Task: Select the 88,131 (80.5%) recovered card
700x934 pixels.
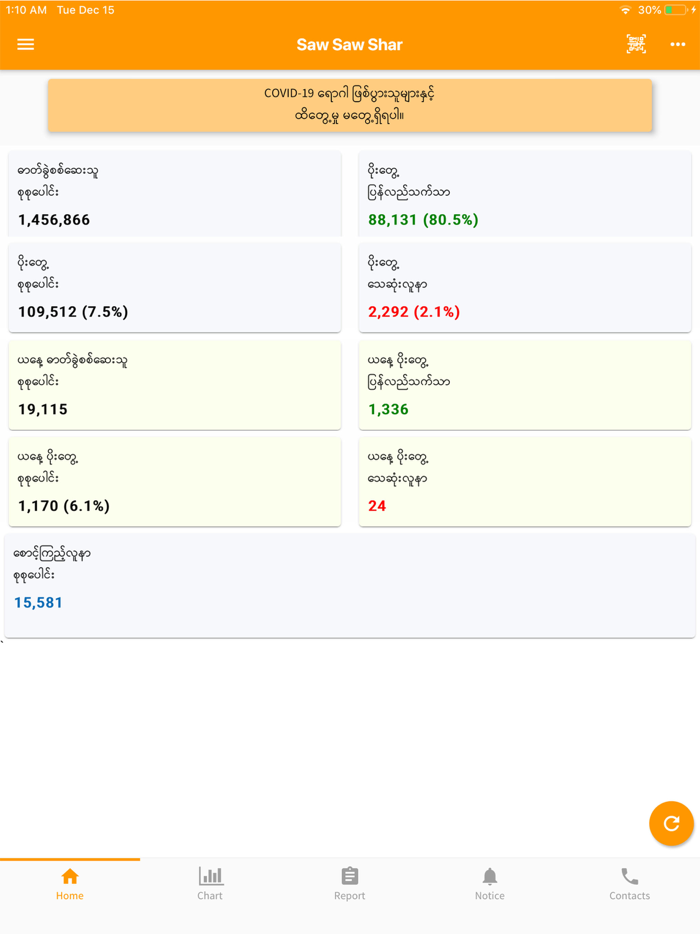Action: coord(525,195)
